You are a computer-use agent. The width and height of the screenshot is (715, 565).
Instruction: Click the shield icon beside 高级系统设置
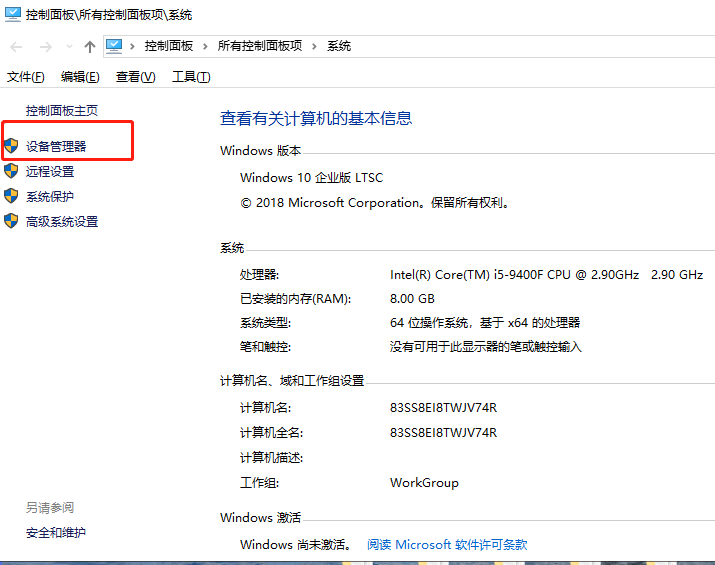pos(11,221)
